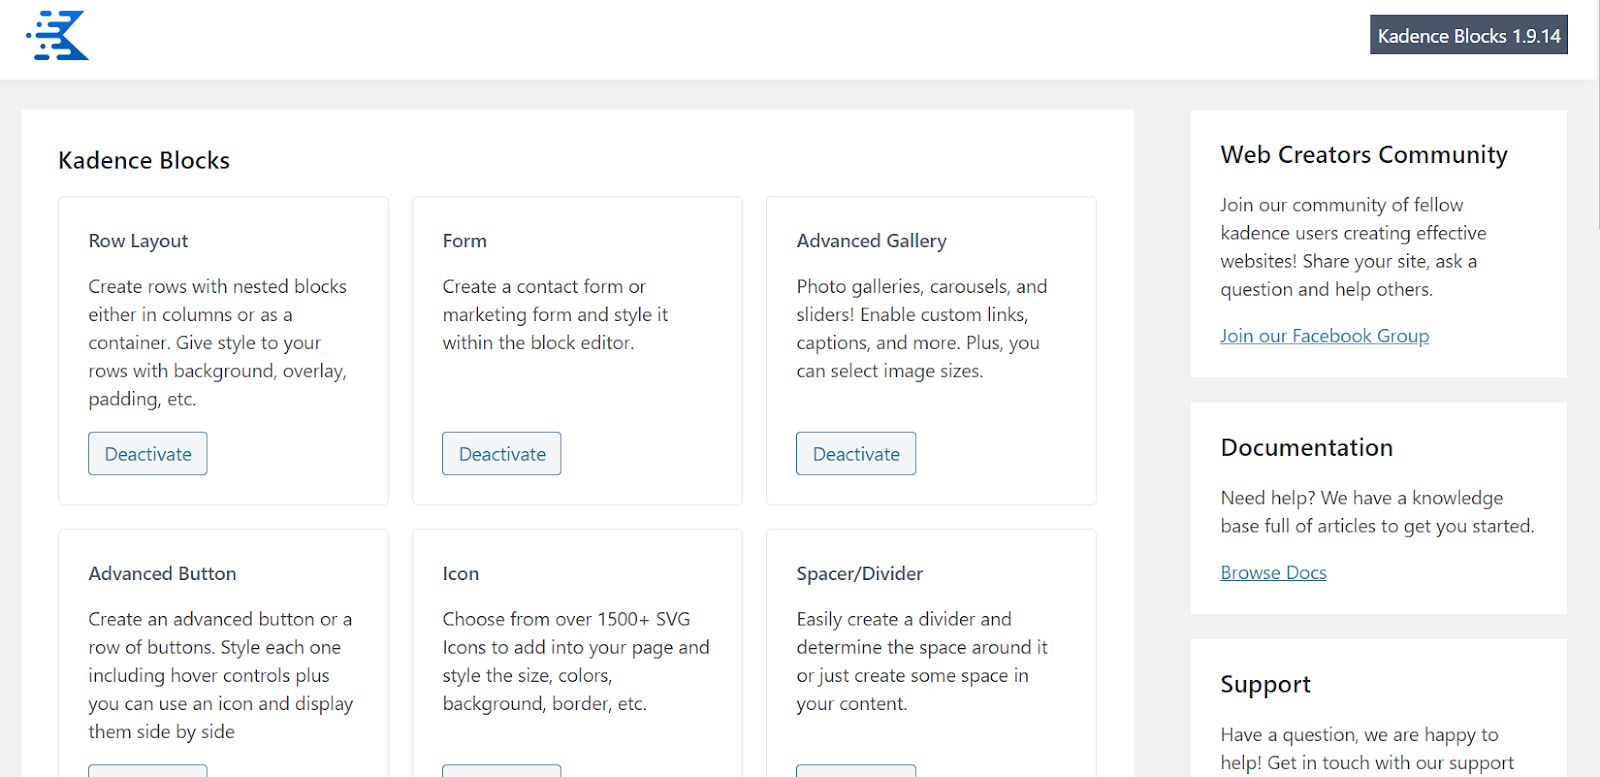1600x777 pixels.
Task: Select the Advanced Gallery card title
Action: [871, 241]
